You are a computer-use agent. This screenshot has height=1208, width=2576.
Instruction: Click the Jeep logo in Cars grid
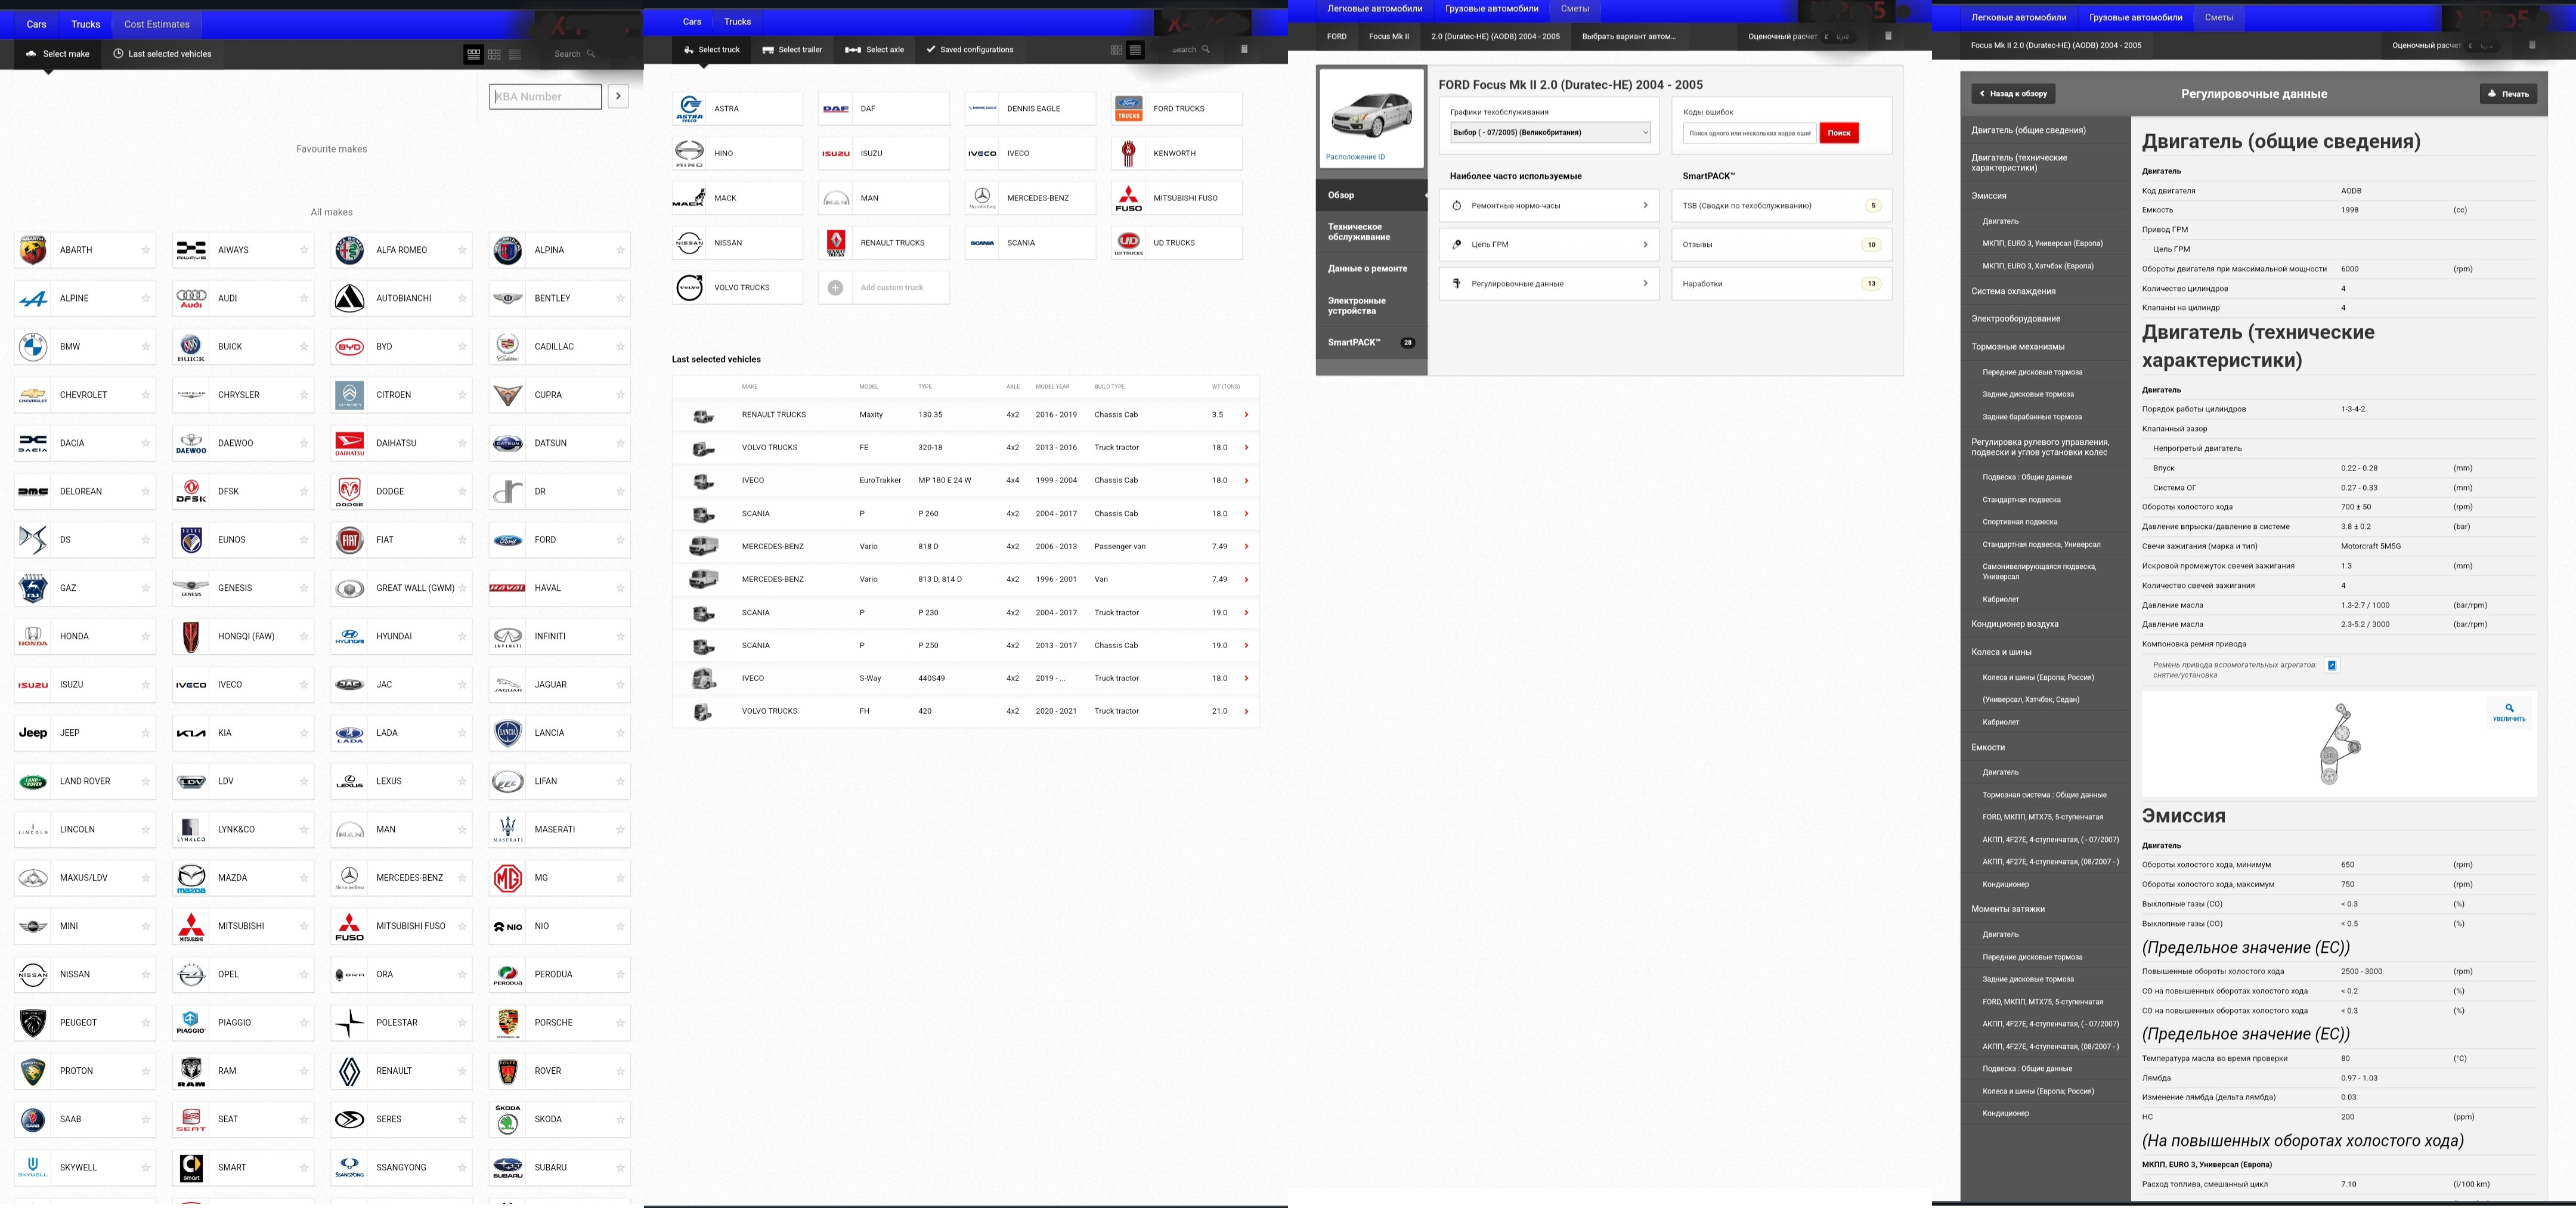point(33,733)
